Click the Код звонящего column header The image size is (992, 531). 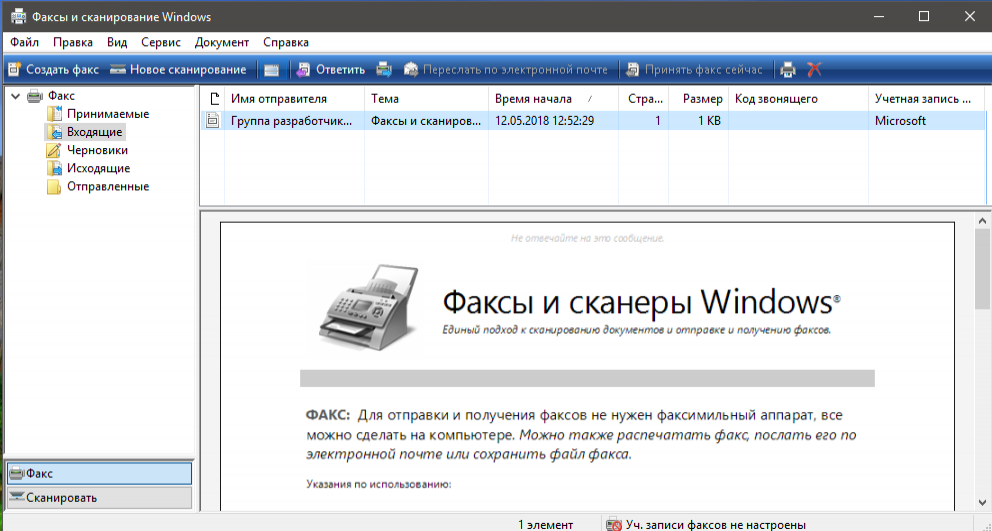tap(798, 99)
